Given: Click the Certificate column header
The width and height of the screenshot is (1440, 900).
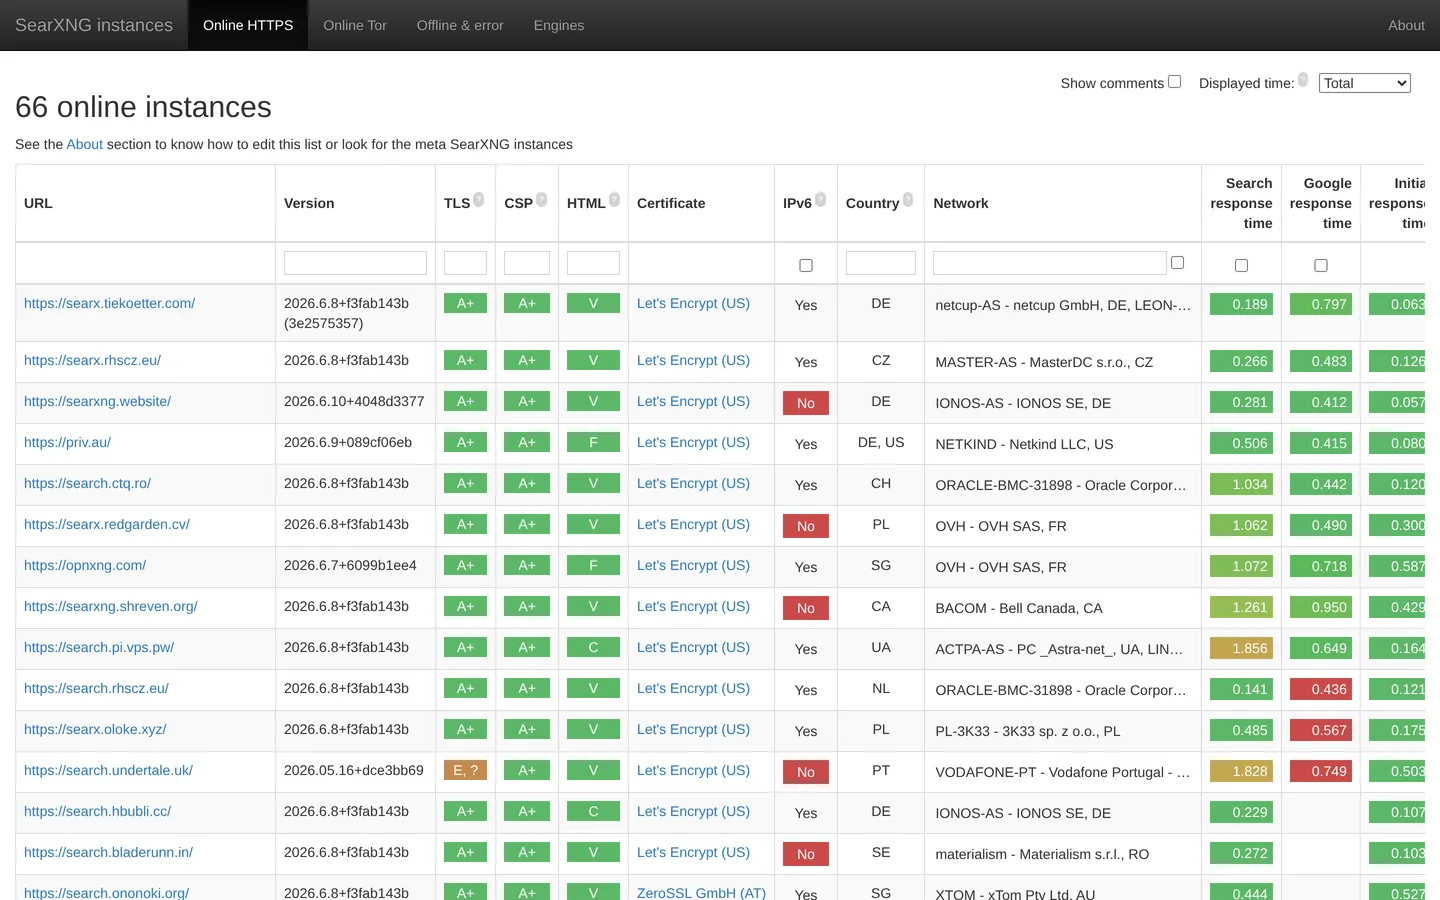Looking at the screenshot, I should [x=701, y=203].
